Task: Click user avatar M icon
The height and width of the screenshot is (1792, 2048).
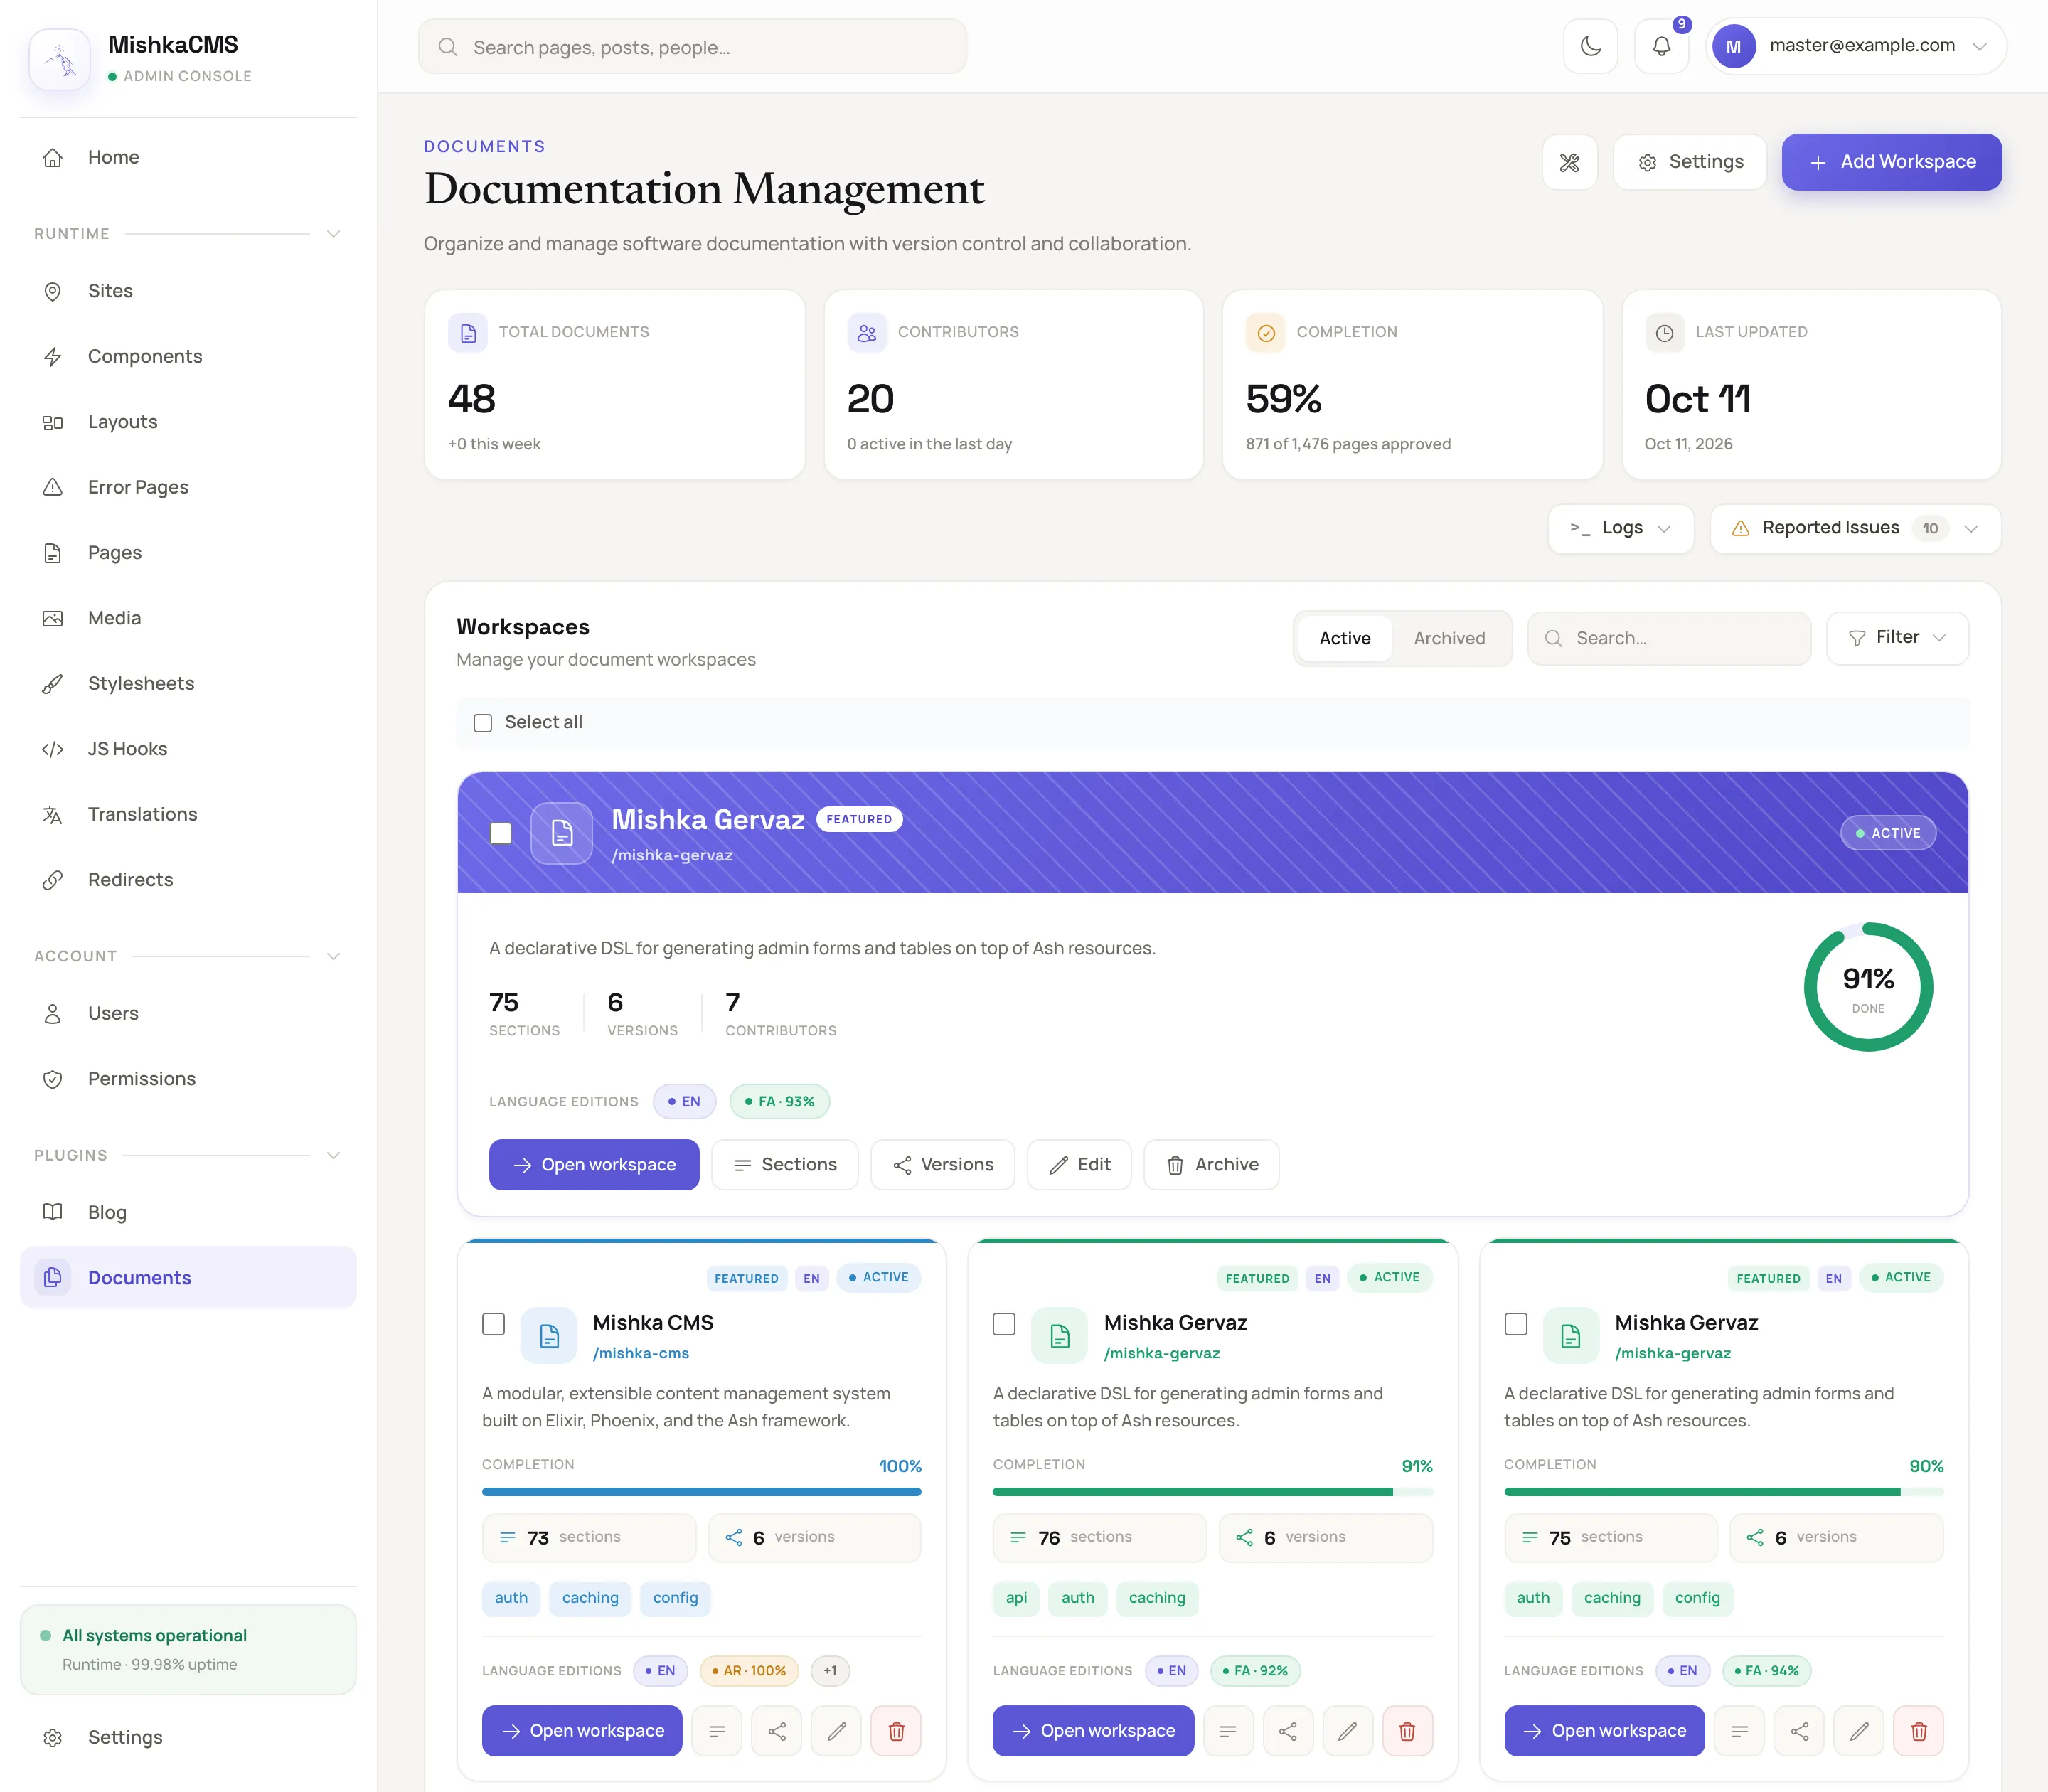Action: click(1733, 46)
